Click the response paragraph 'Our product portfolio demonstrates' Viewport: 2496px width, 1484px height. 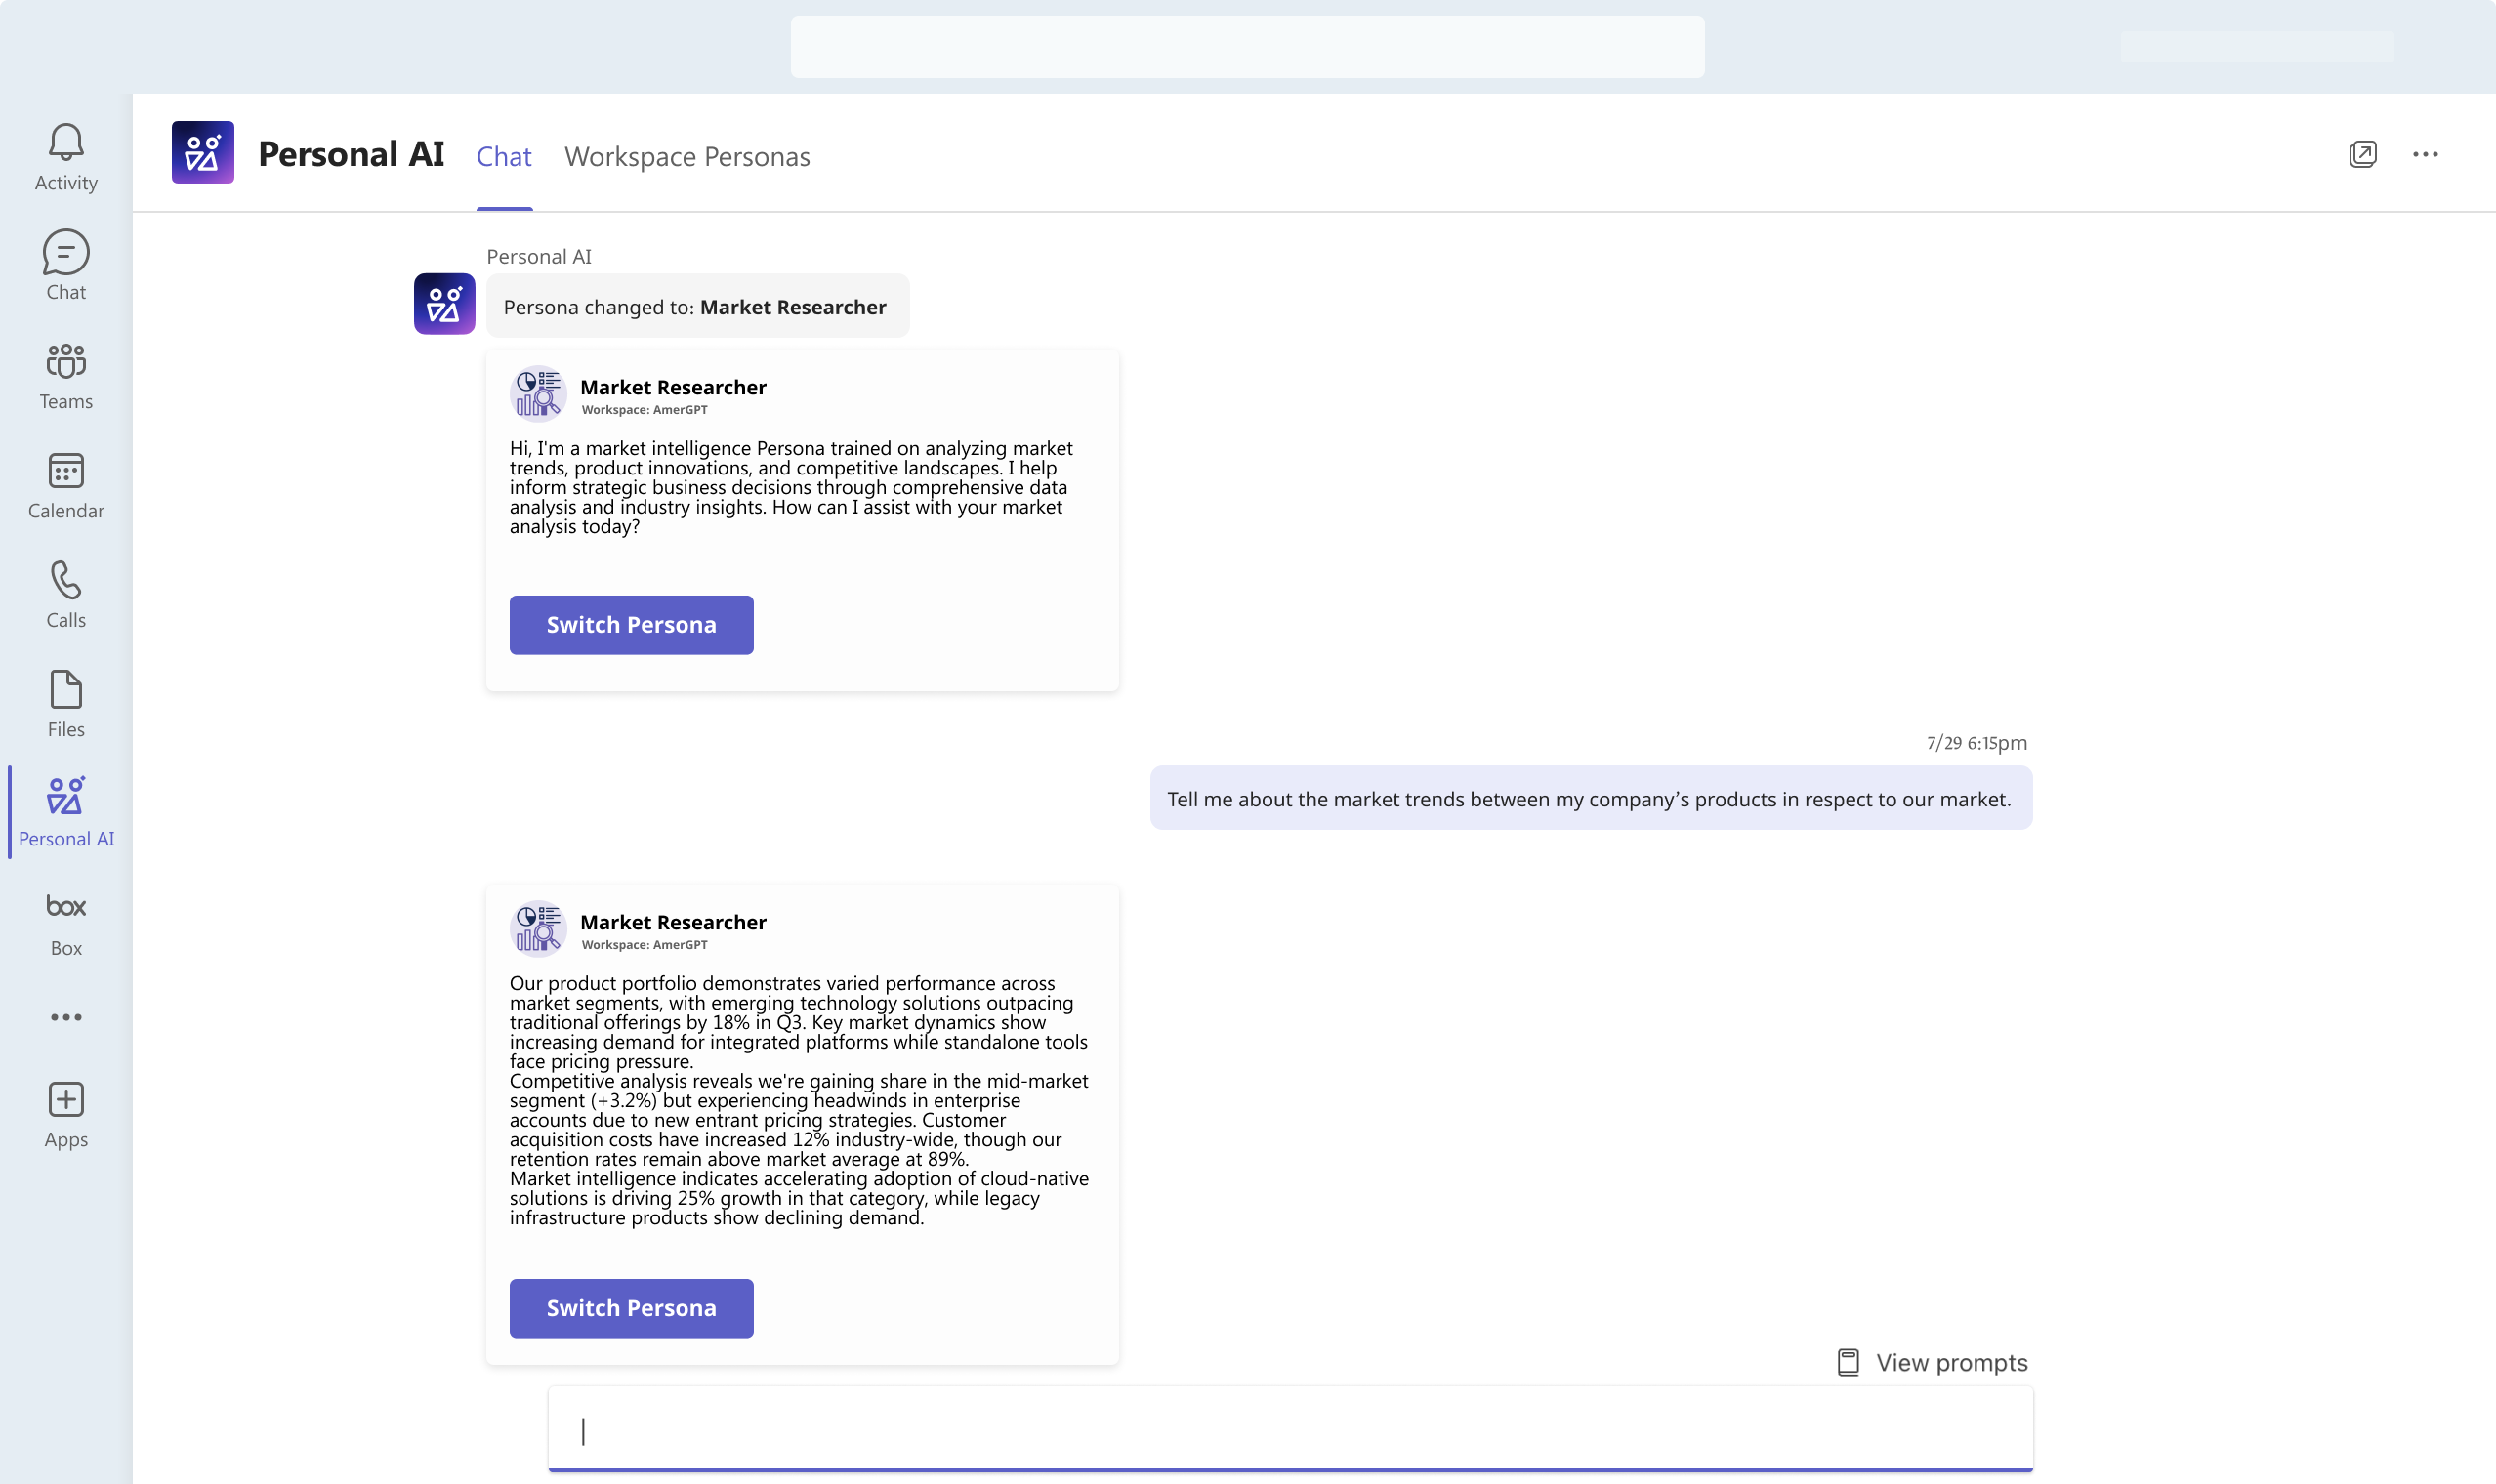798,1022
